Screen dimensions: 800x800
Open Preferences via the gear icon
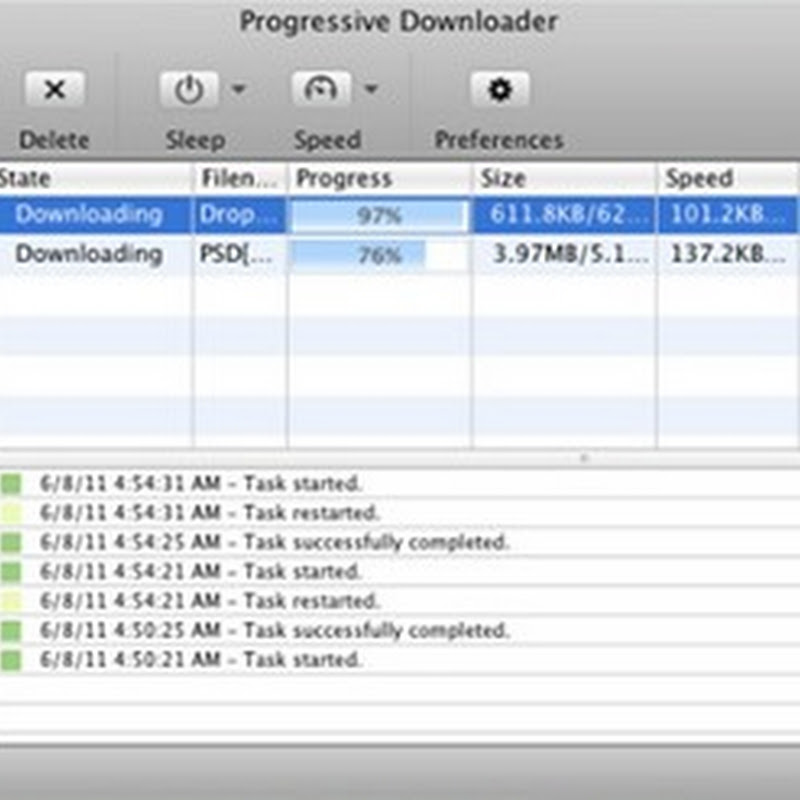point(499,90)
